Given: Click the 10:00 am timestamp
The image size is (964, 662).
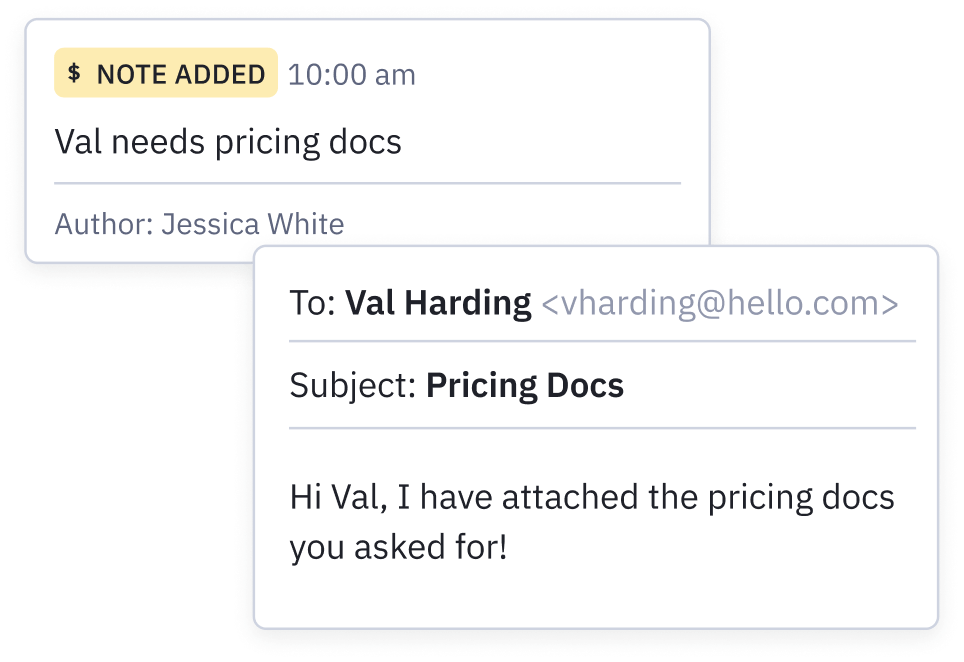Looking at the screenshot, I should click(352, 75).
